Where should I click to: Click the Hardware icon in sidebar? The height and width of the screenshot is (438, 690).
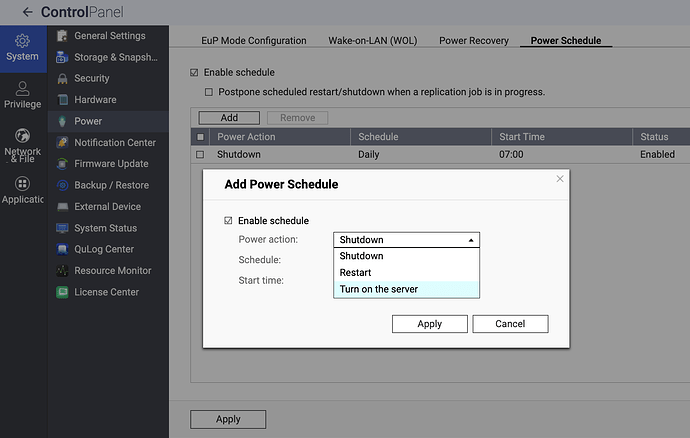[62, 100]
